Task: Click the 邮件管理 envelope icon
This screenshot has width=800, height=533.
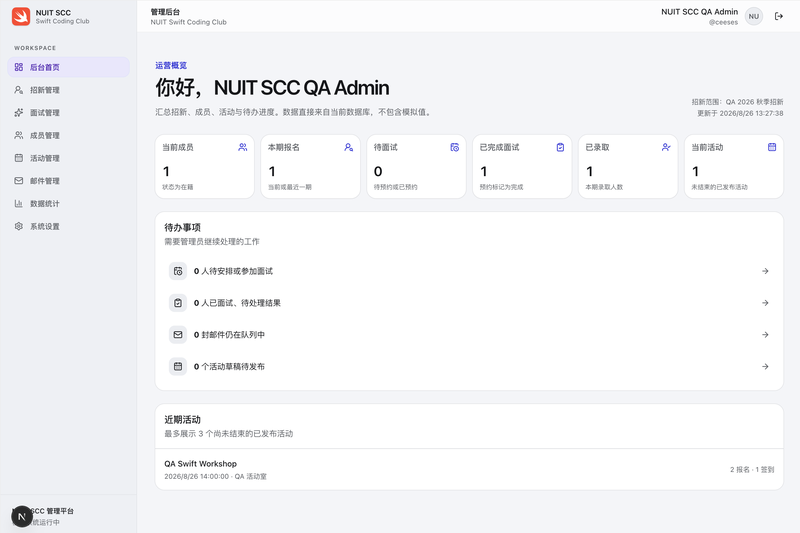Action: point(19,181)
